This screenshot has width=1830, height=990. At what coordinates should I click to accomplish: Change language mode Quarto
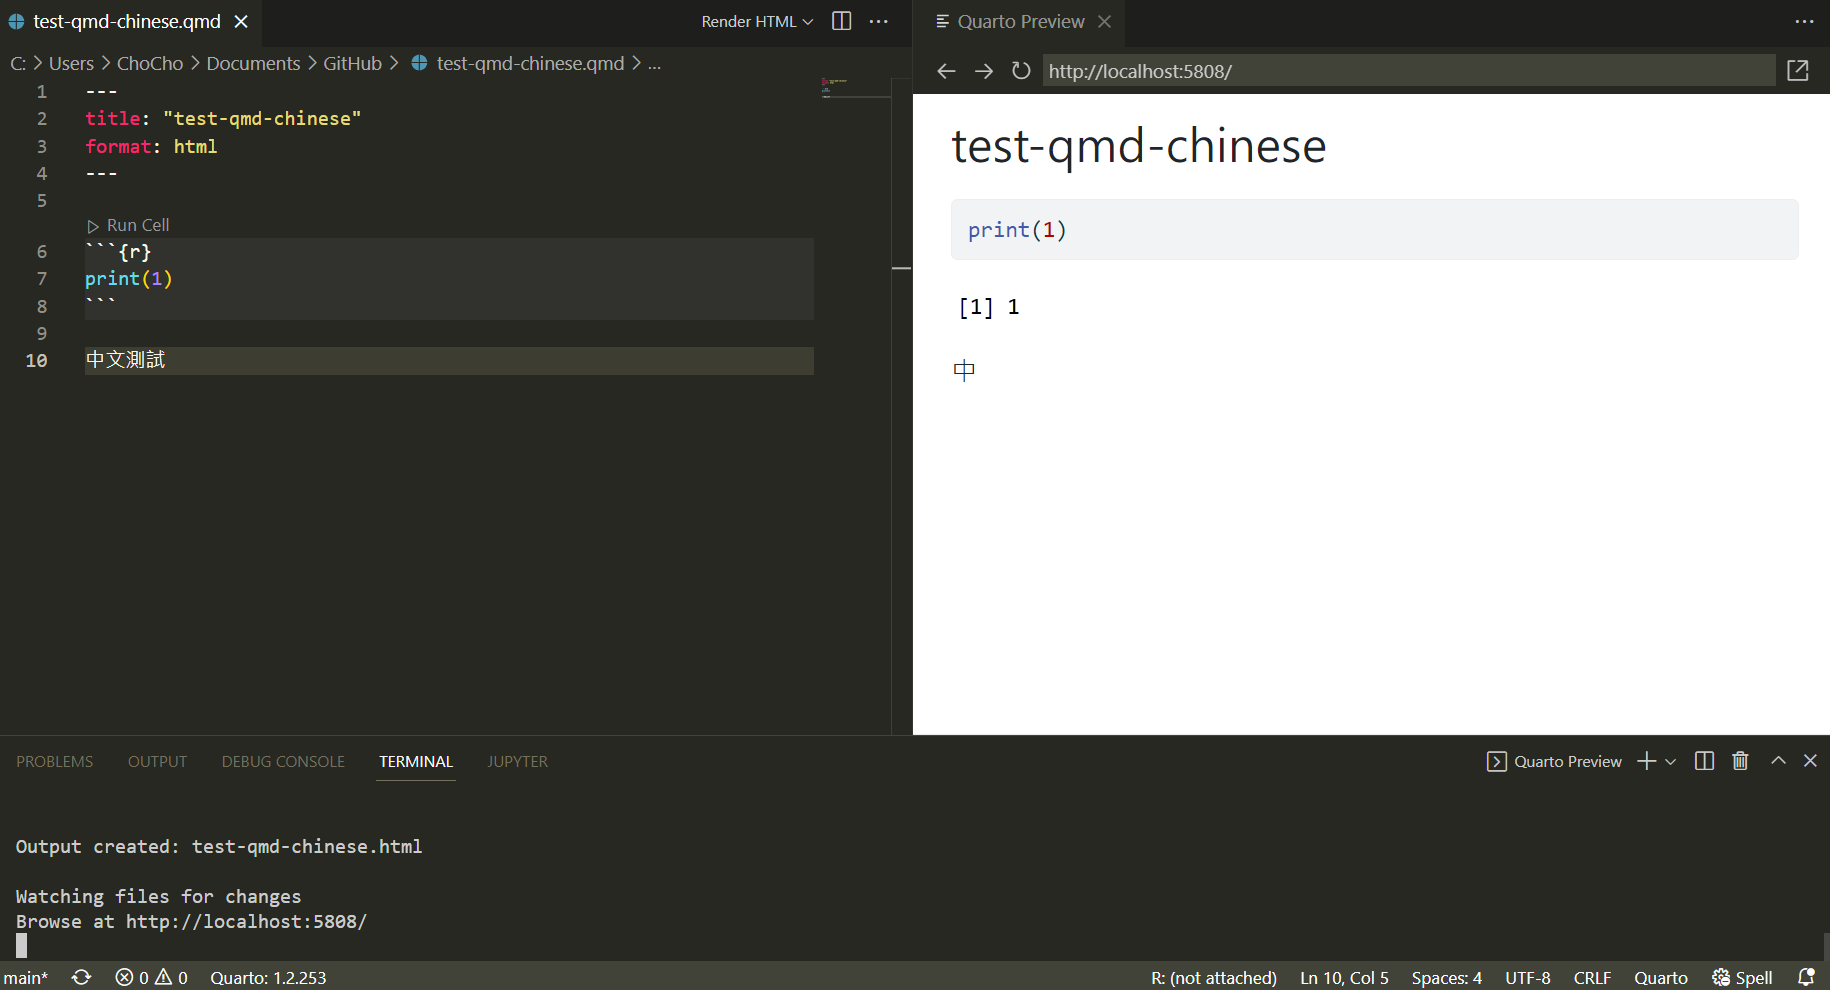[1661, 977]
